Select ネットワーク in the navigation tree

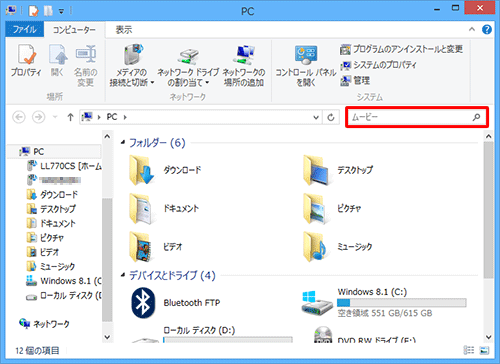(x=45, y=324)
